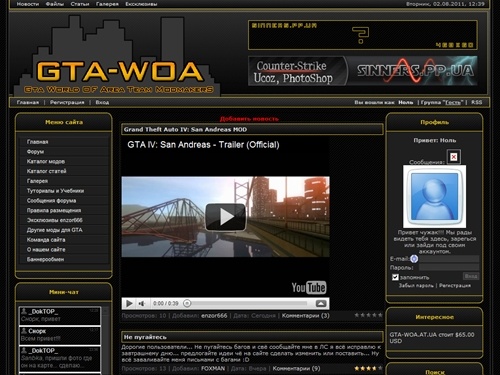
Task: Select Форум in site menu
Action: tap(35, 152)
